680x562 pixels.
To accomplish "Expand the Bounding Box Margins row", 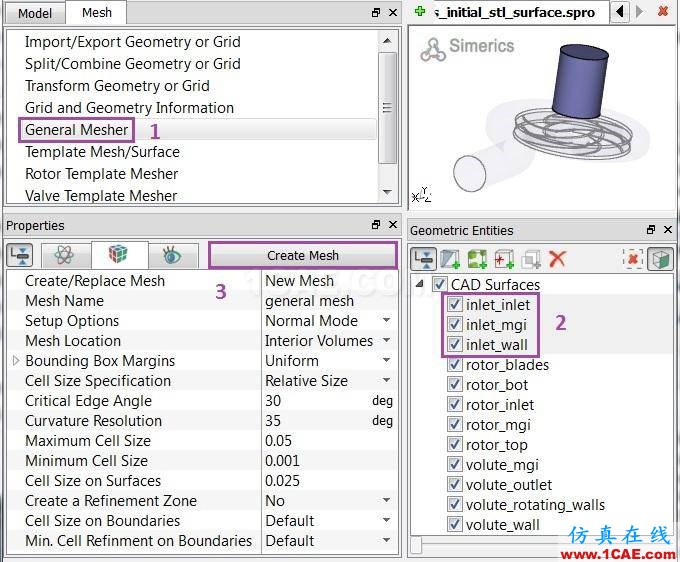I will (x=16, y=360).
